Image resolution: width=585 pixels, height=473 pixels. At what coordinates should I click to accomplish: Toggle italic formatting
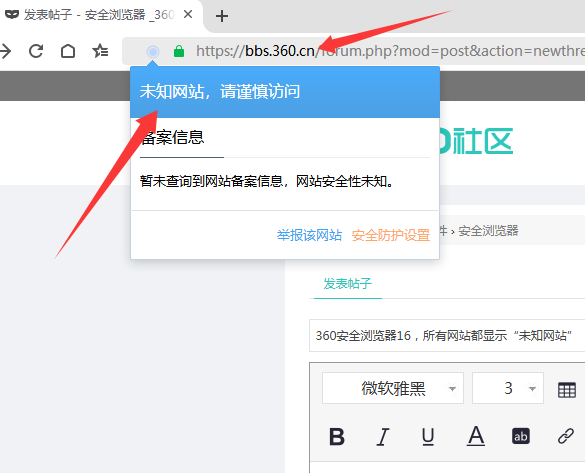pyautogui.click(x=383, y=436)
